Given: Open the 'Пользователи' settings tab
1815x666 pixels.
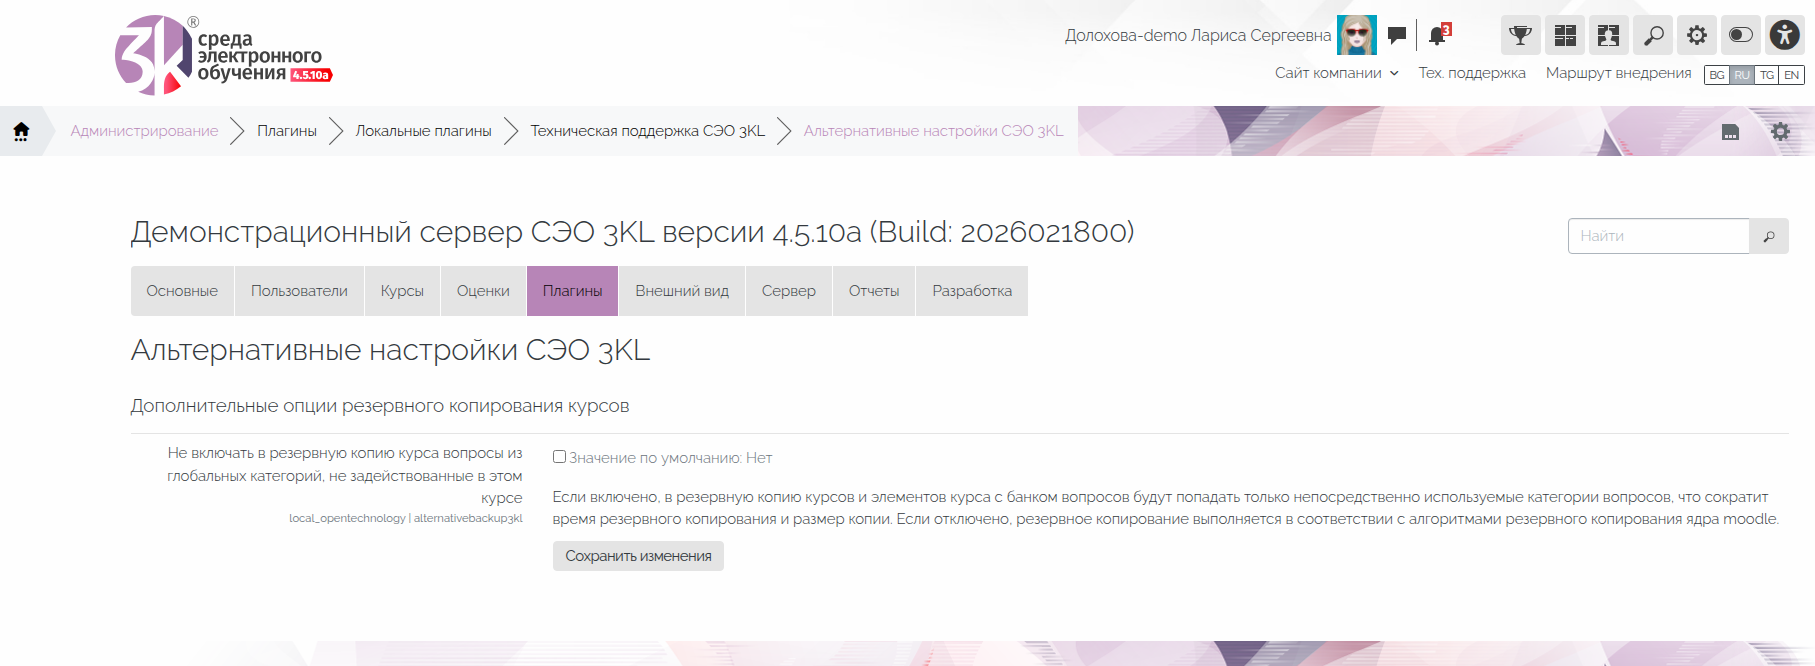Looking at the screenshot, I should (299, 291).
